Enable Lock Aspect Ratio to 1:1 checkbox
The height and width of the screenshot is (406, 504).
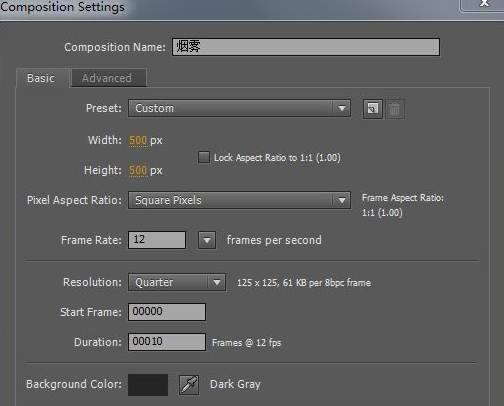[204, 157]
